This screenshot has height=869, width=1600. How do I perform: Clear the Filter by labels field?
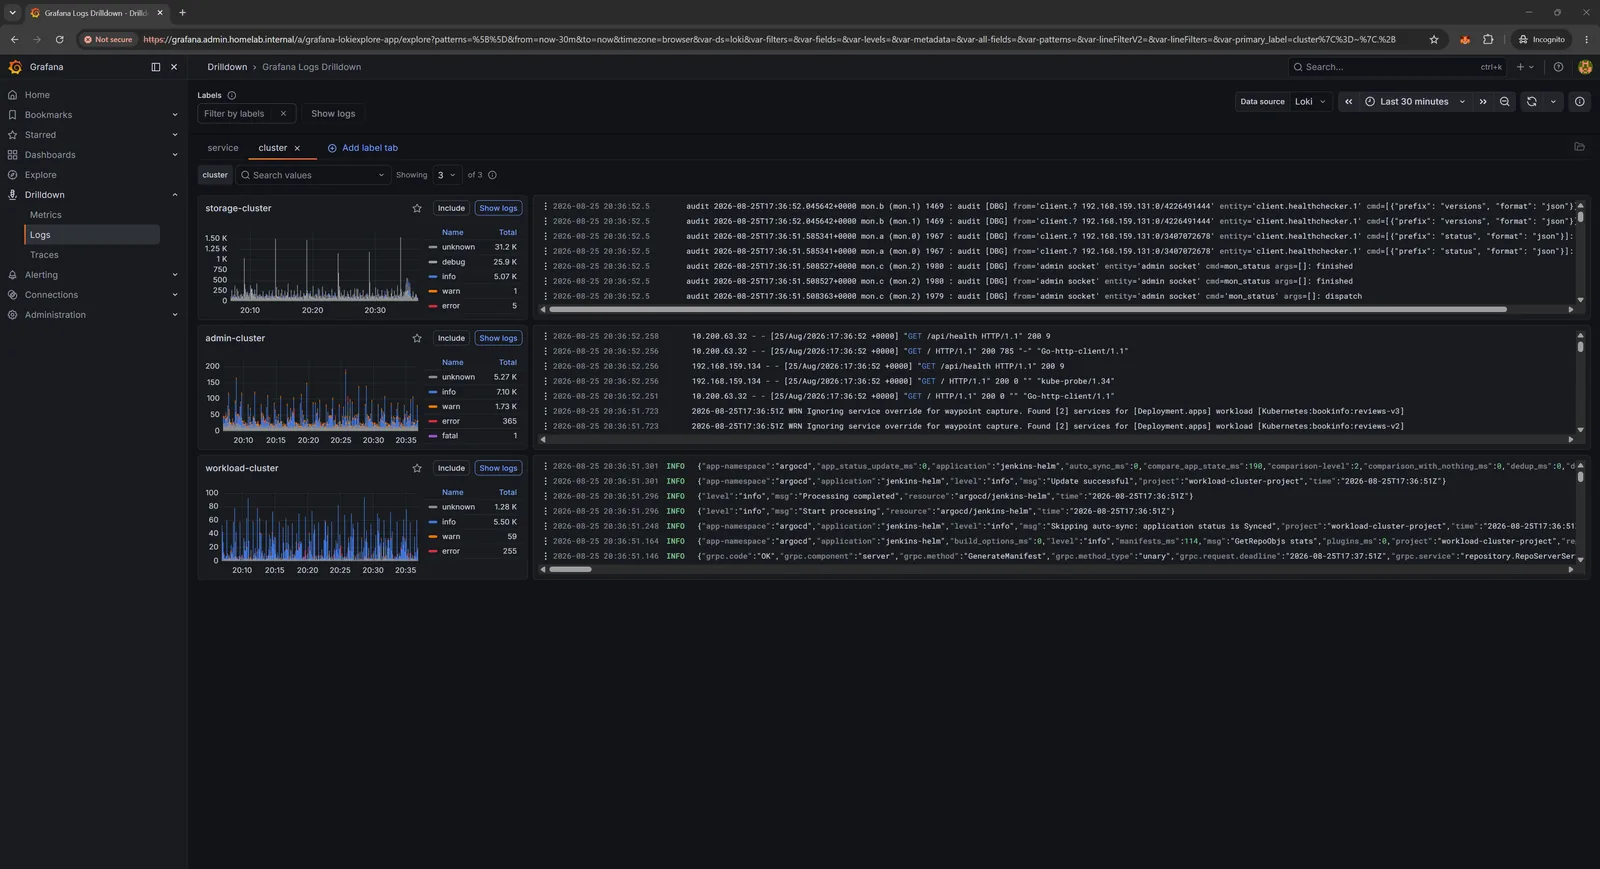283,114
